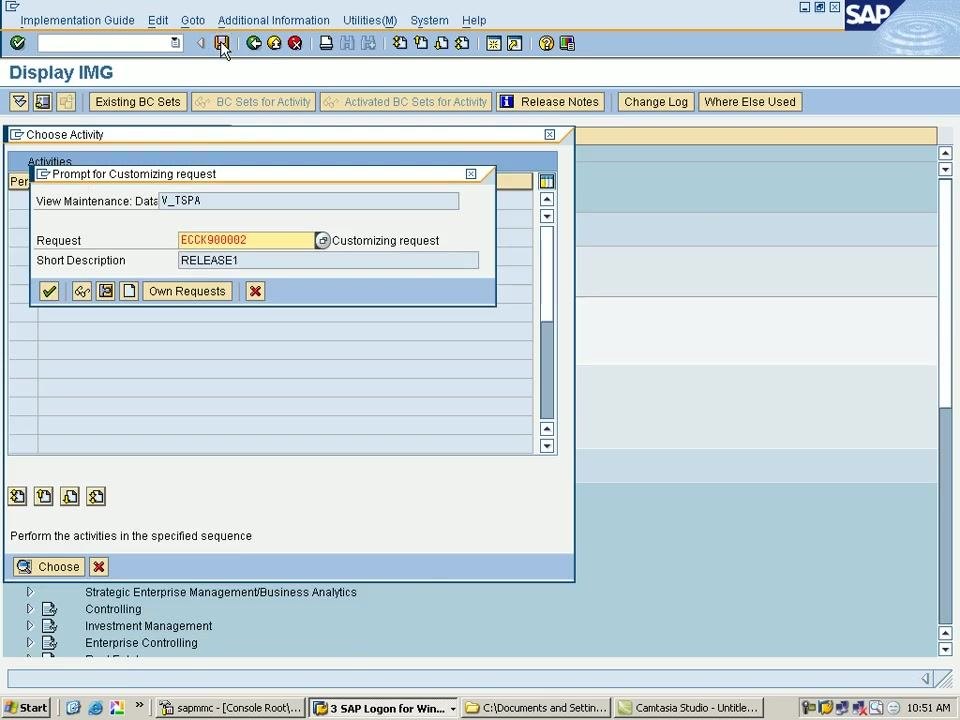This screenshot has height=720, width=960.
Task: Click the green Back arrow icon
Action: pyautogui.click(x=253, y=43)
